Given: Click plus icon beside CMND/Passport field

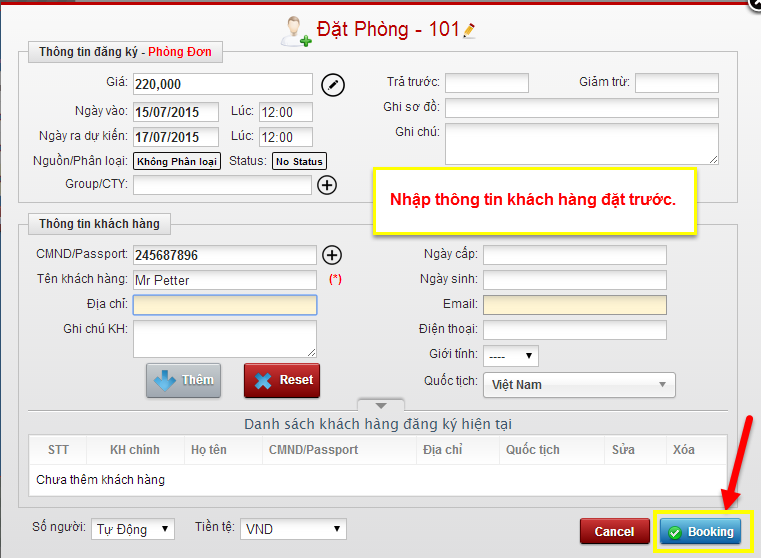Looking at the screenshot, I should [332, 256].
